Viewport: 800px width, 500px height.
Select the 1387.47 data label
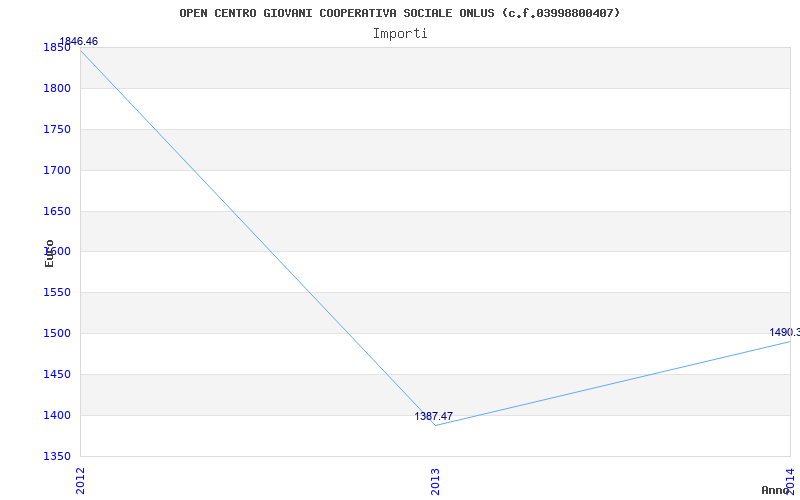[433, 416]
